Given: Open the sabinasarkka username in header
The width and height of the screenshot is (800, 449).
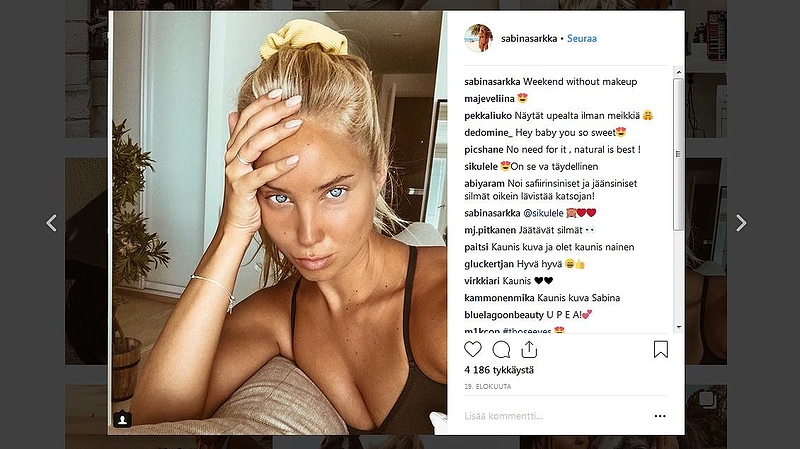Looking at the screenshot, I should click(529, 38).
